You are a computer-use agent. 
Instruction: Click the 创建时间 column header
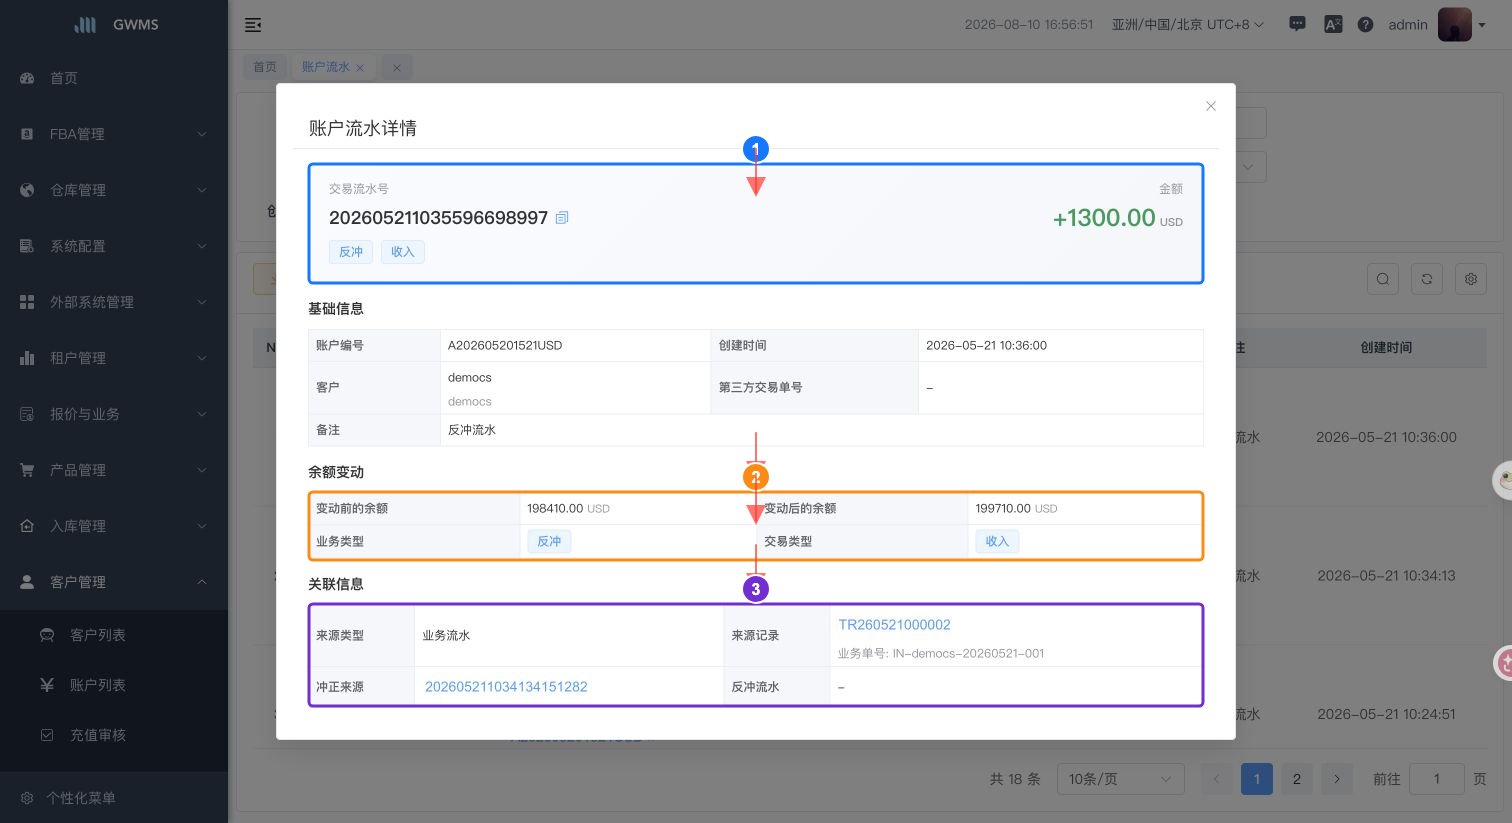1386,347
